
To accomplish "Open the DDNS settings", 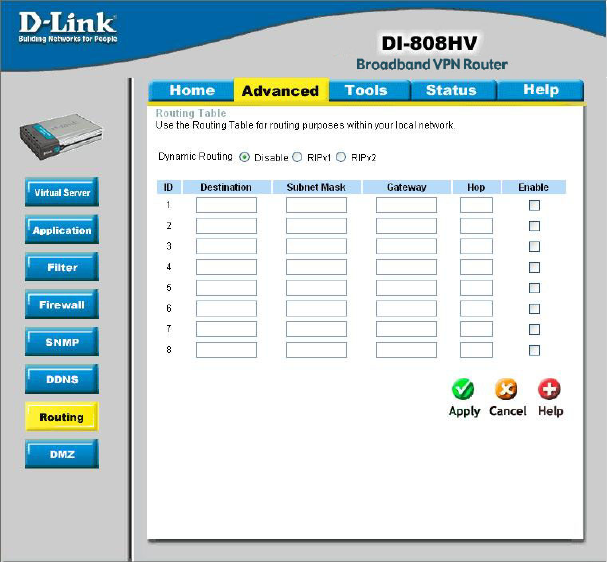I will tap(62, 379).
